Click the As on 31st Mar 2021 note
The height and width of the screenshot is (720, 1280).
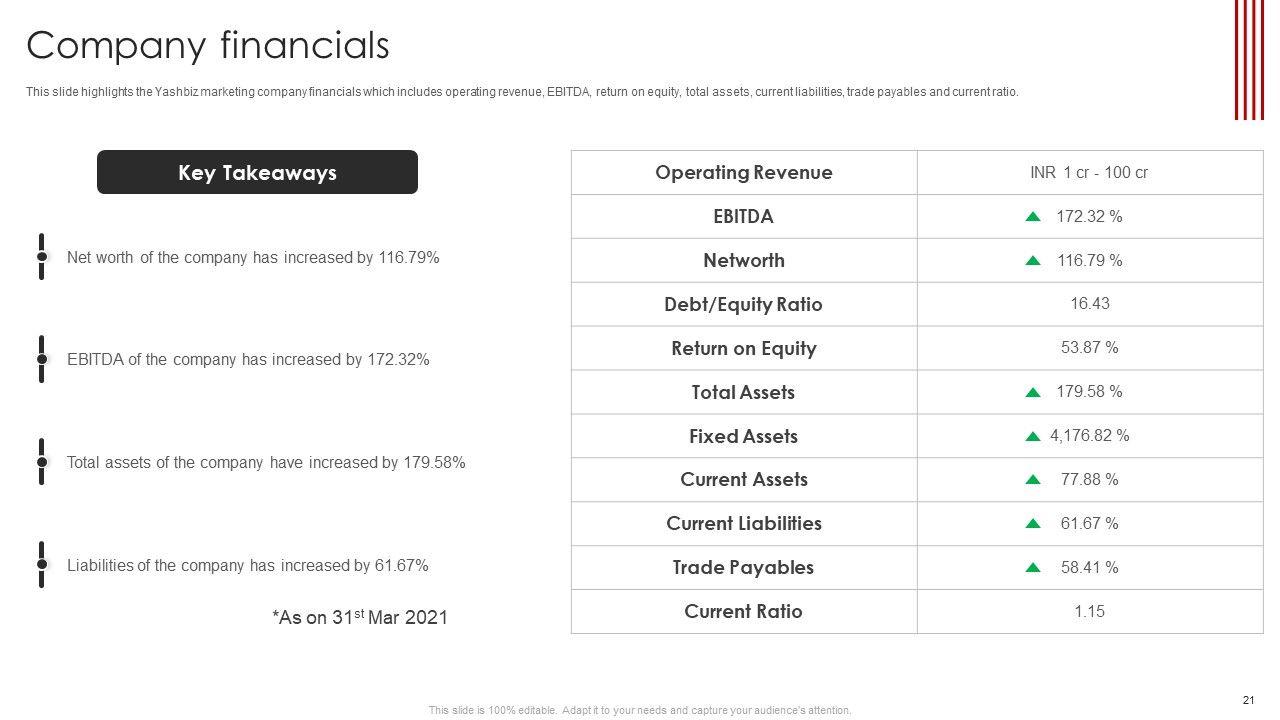coord(360,617)
